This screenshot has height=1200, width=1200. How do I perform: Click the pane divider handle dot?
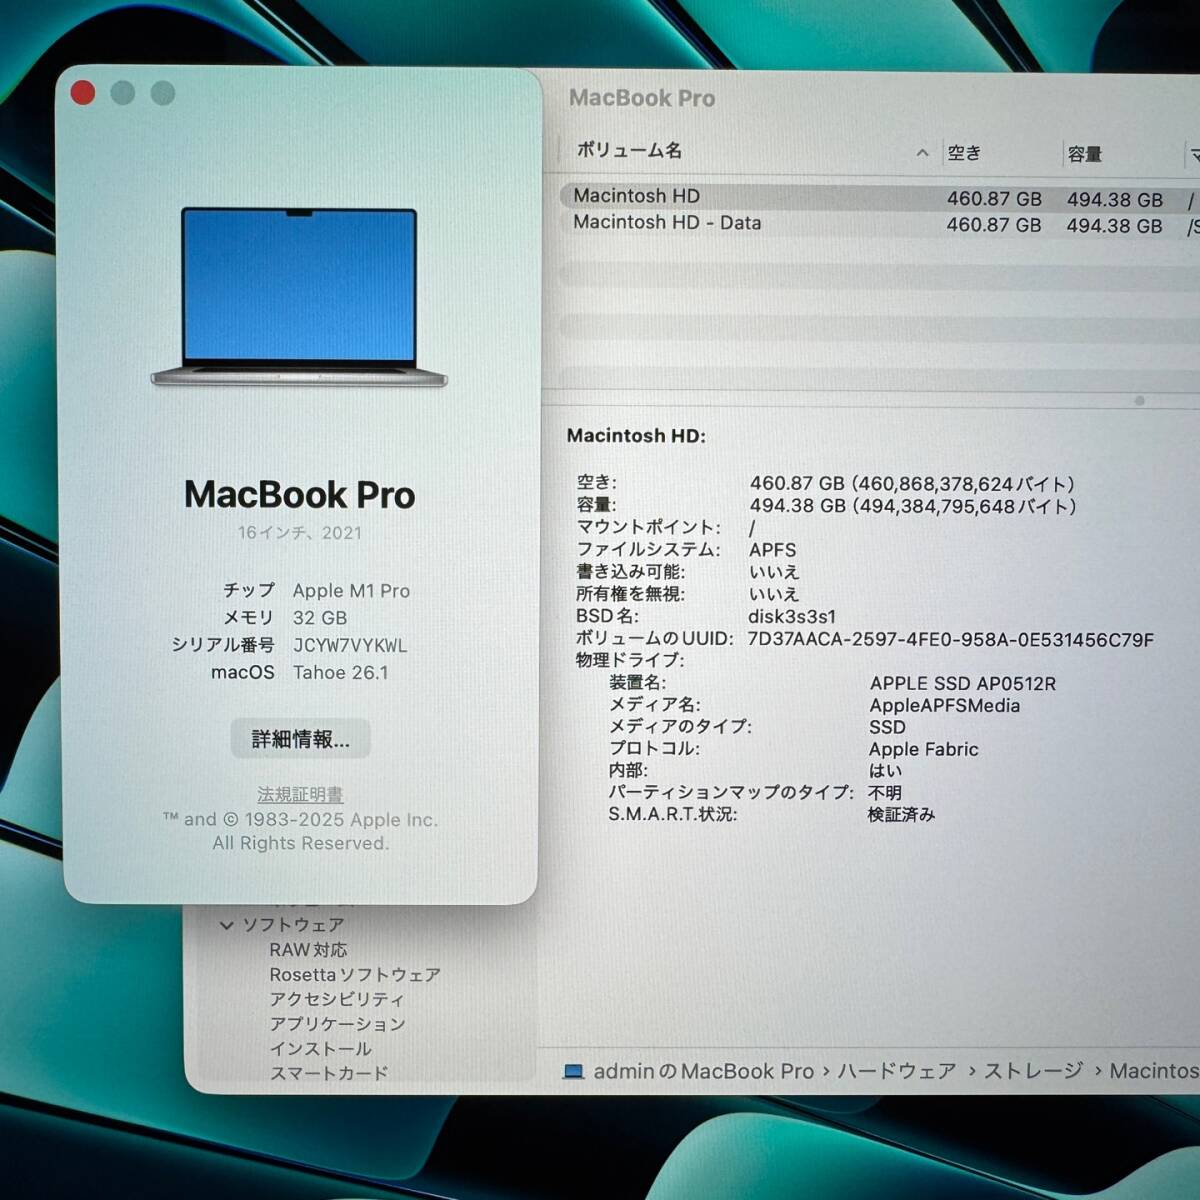click(x=1139, y=401)
